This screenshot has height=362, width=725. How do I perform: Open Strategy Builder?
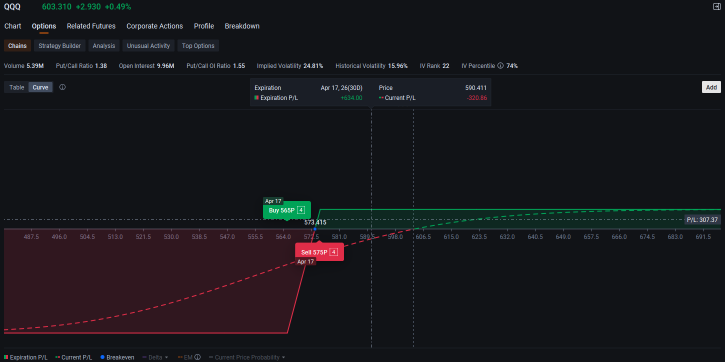coord(60,46)
